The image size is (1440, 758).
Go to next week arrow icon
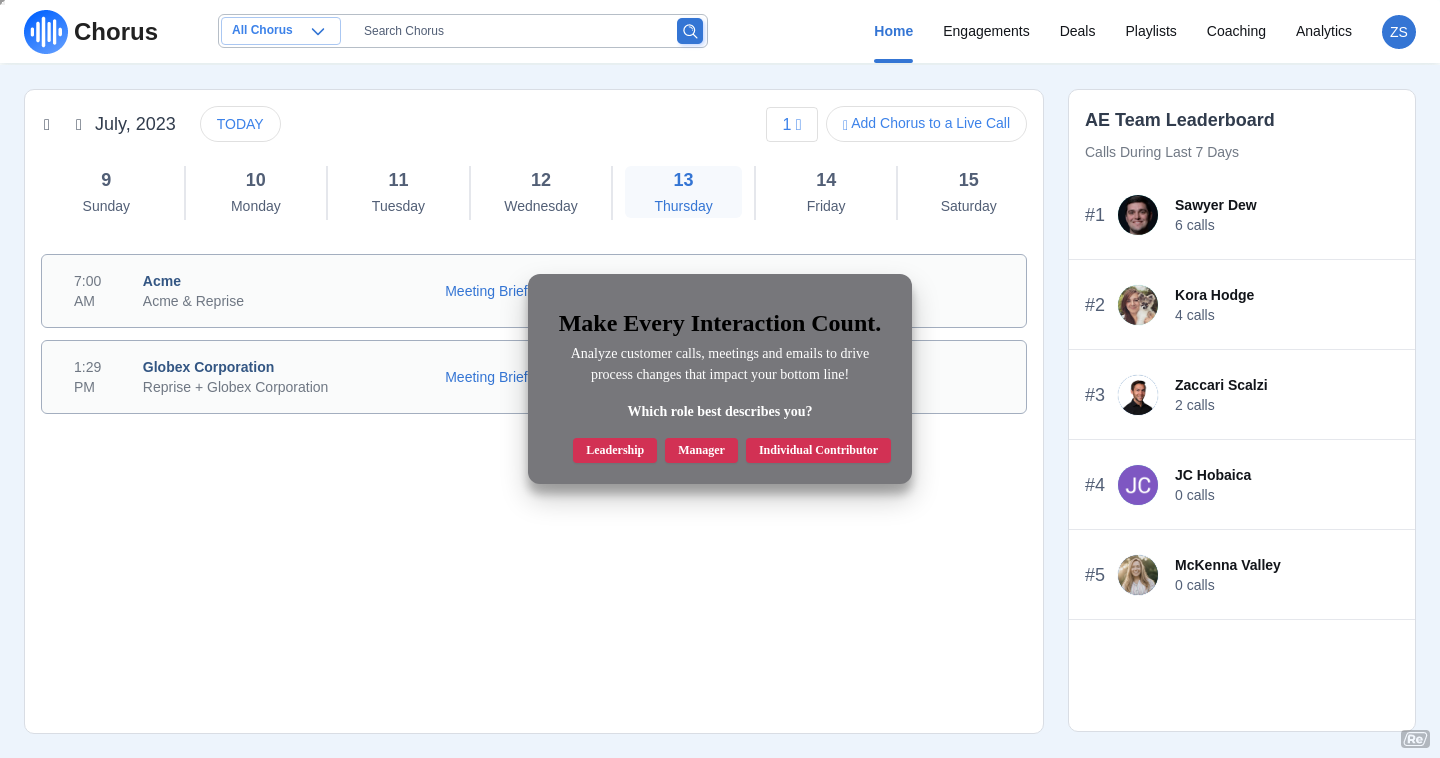coord(79,125)
